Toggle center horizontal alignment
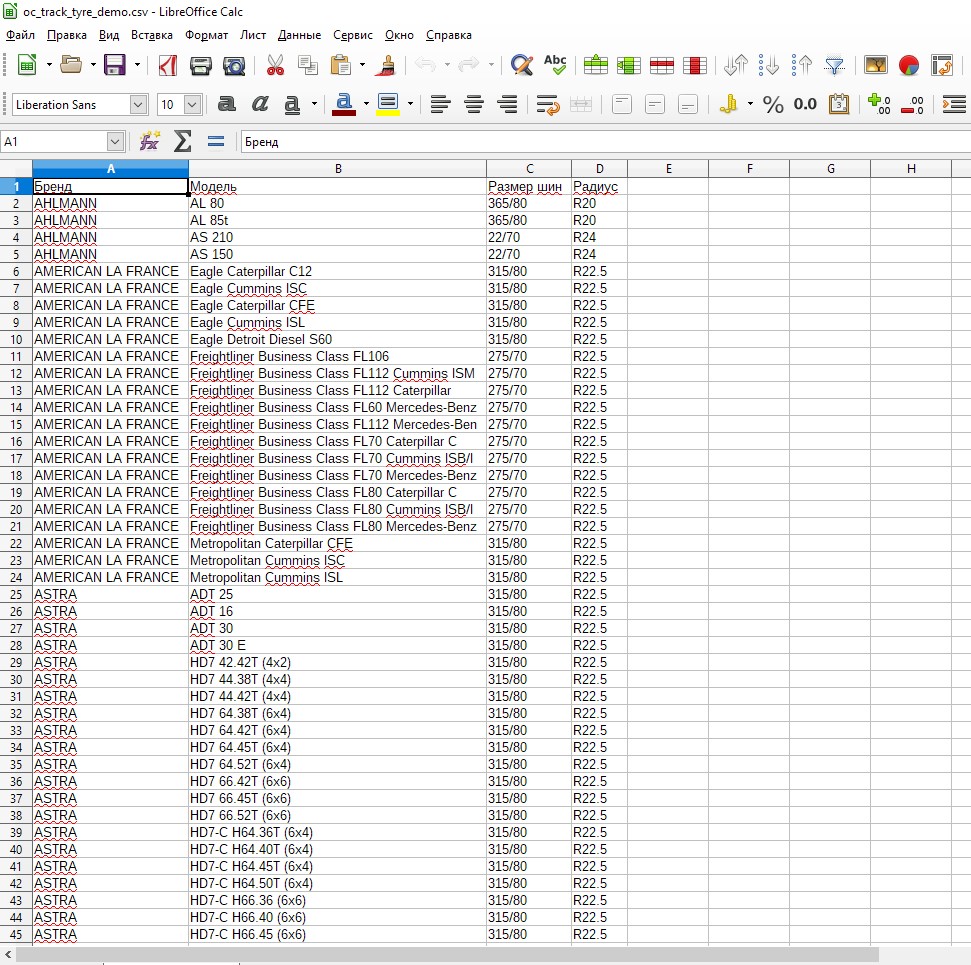971x965 pixels. pos(474,104)
